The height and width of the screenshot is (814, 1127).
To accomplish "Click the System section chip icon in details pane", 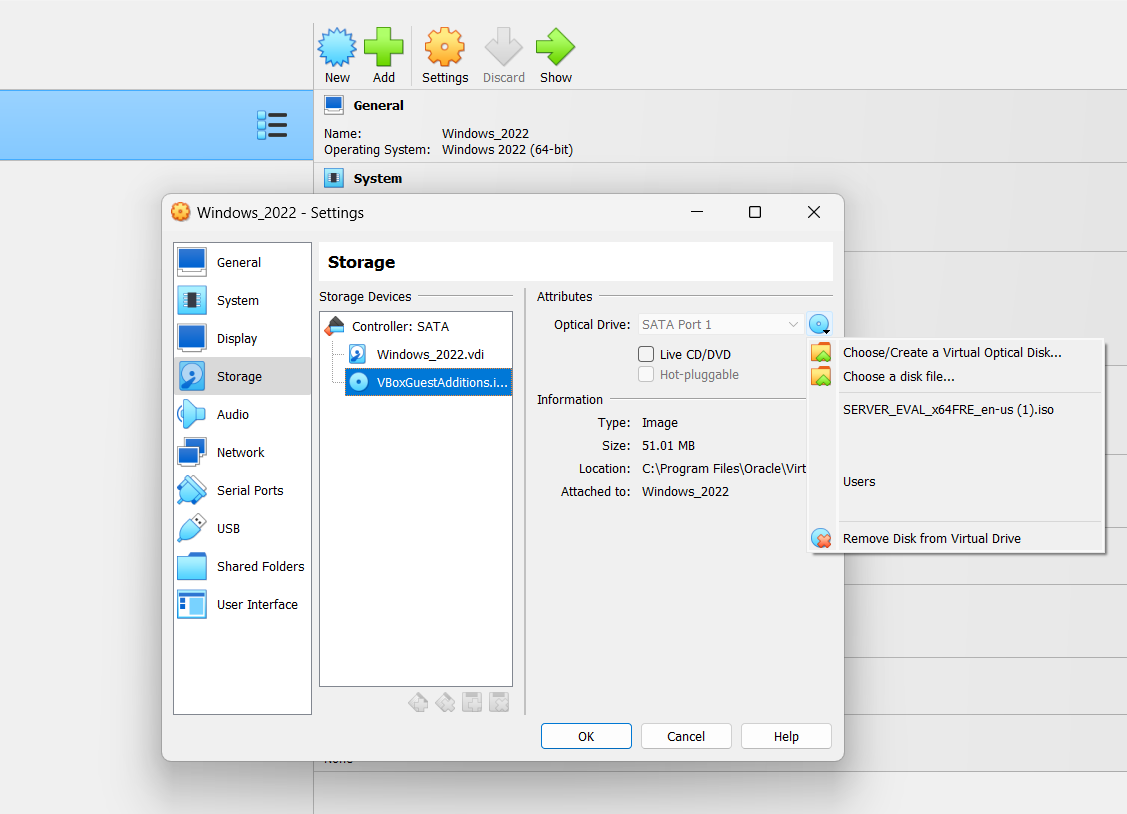I will pyautogui.click(x=334, y=178).
